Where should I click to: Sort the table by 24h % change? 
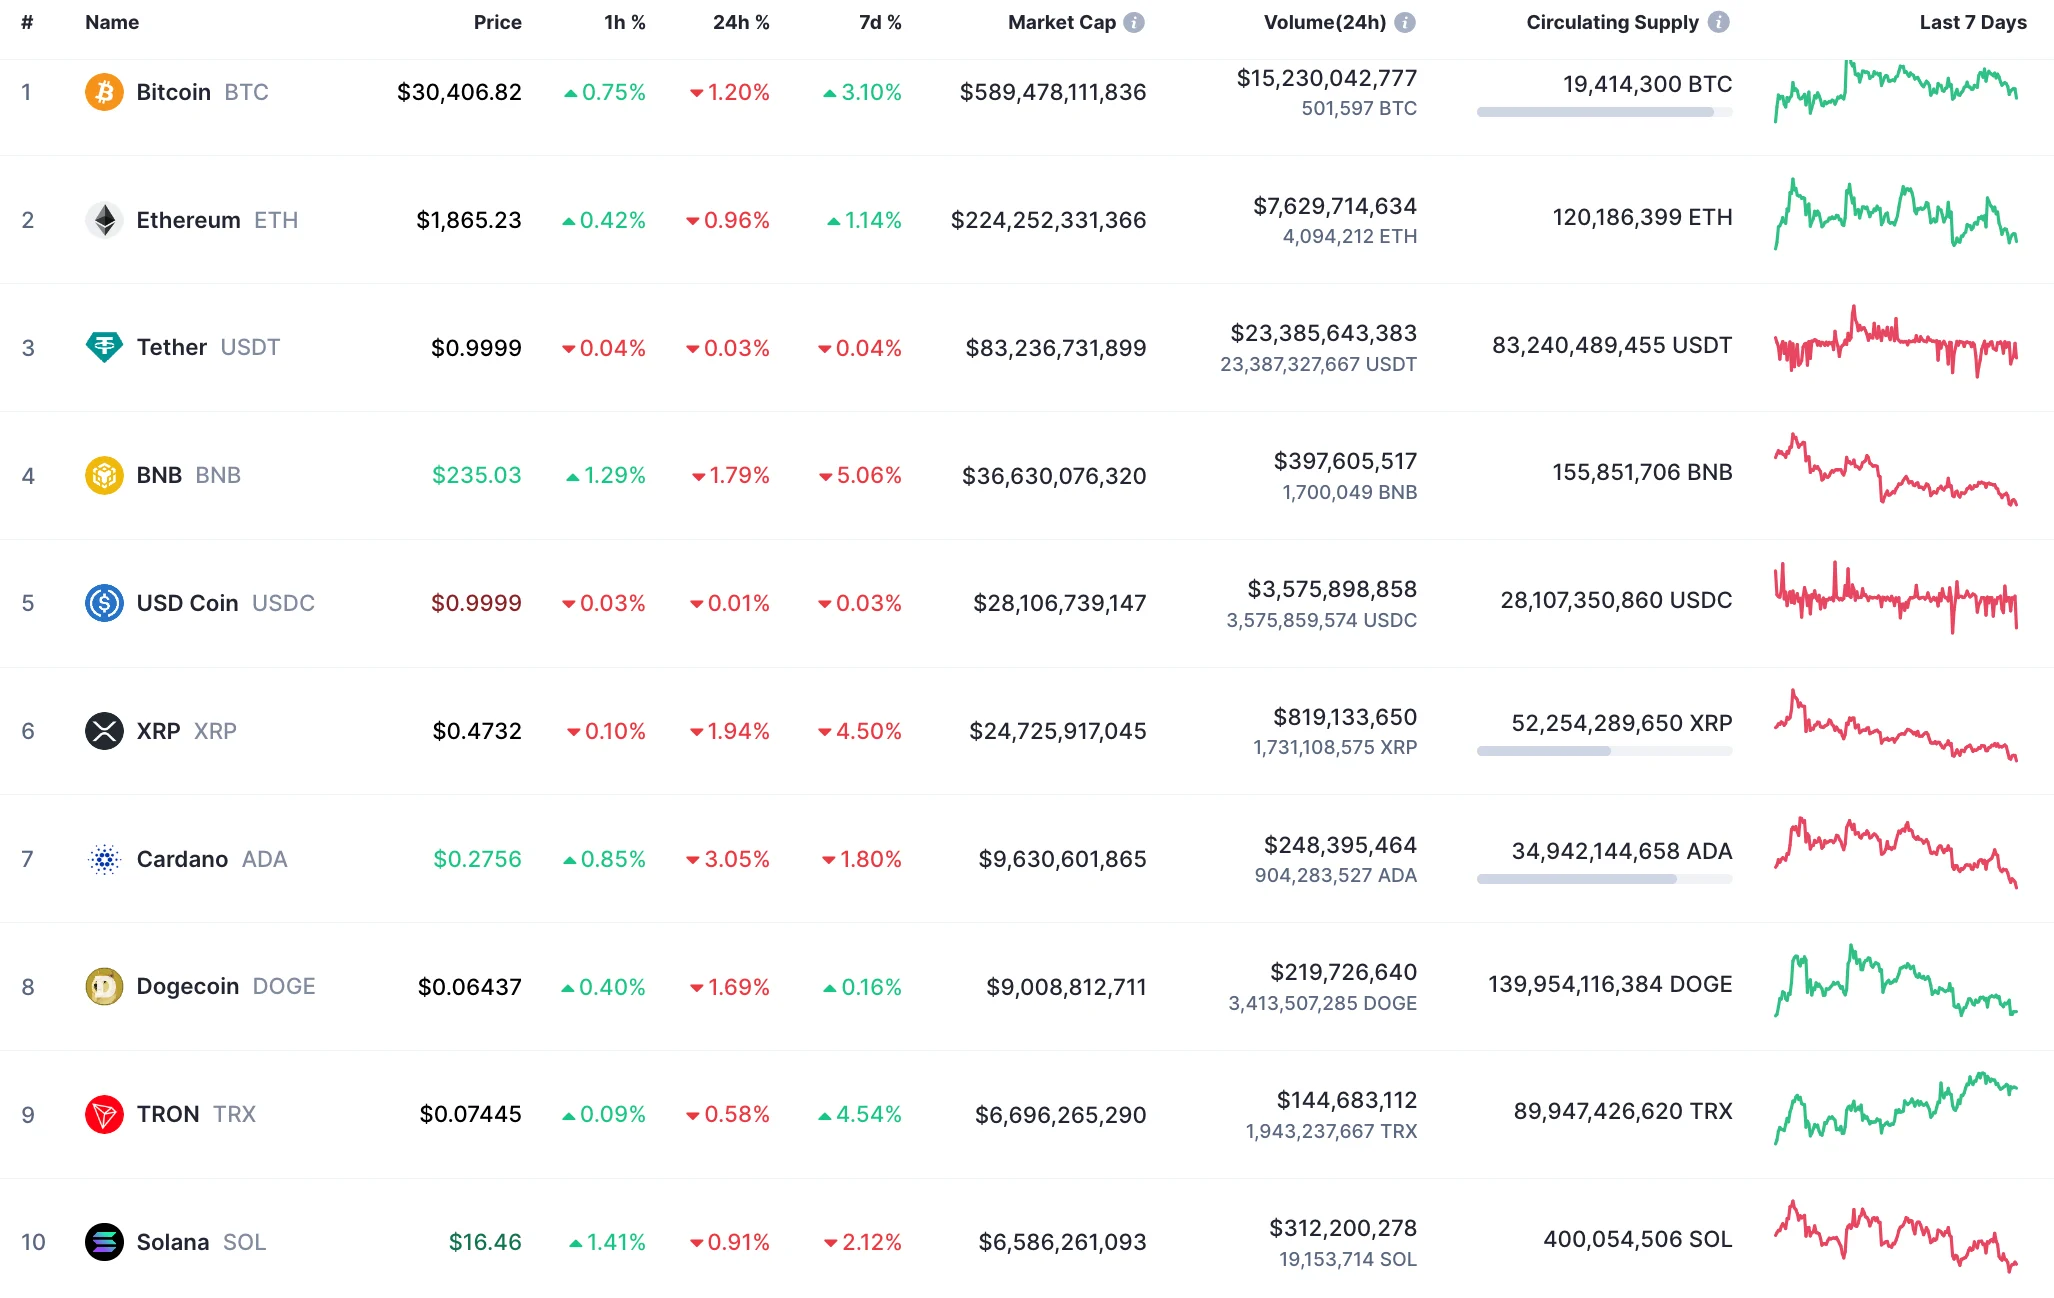[740, 22]
